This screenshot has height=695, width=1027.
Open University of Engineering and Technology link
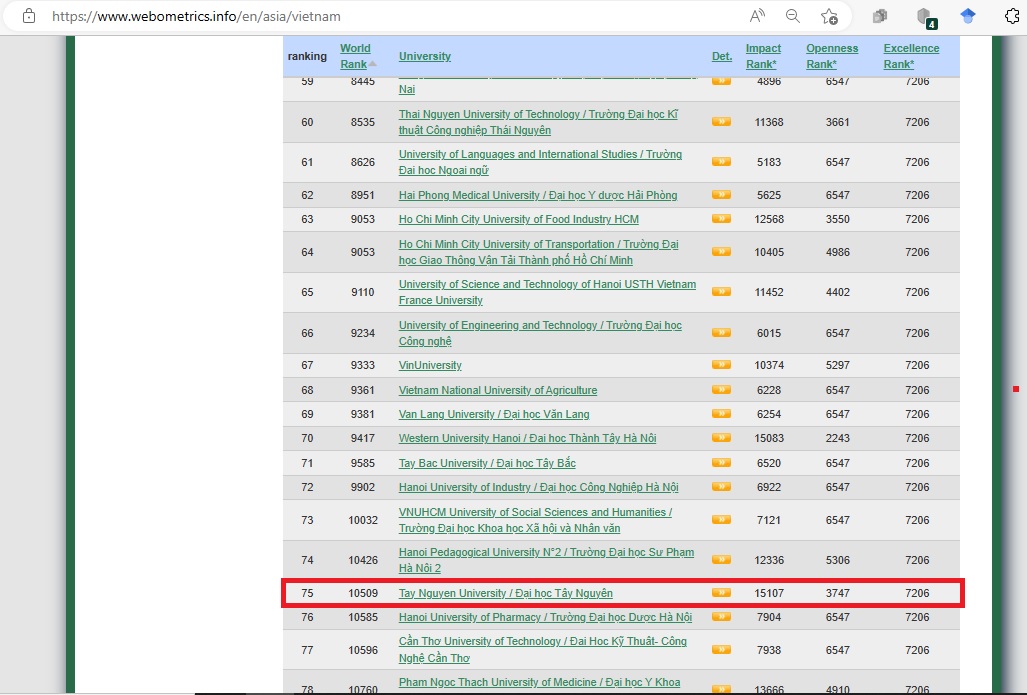pyautogui.click(x=540, y=333)
